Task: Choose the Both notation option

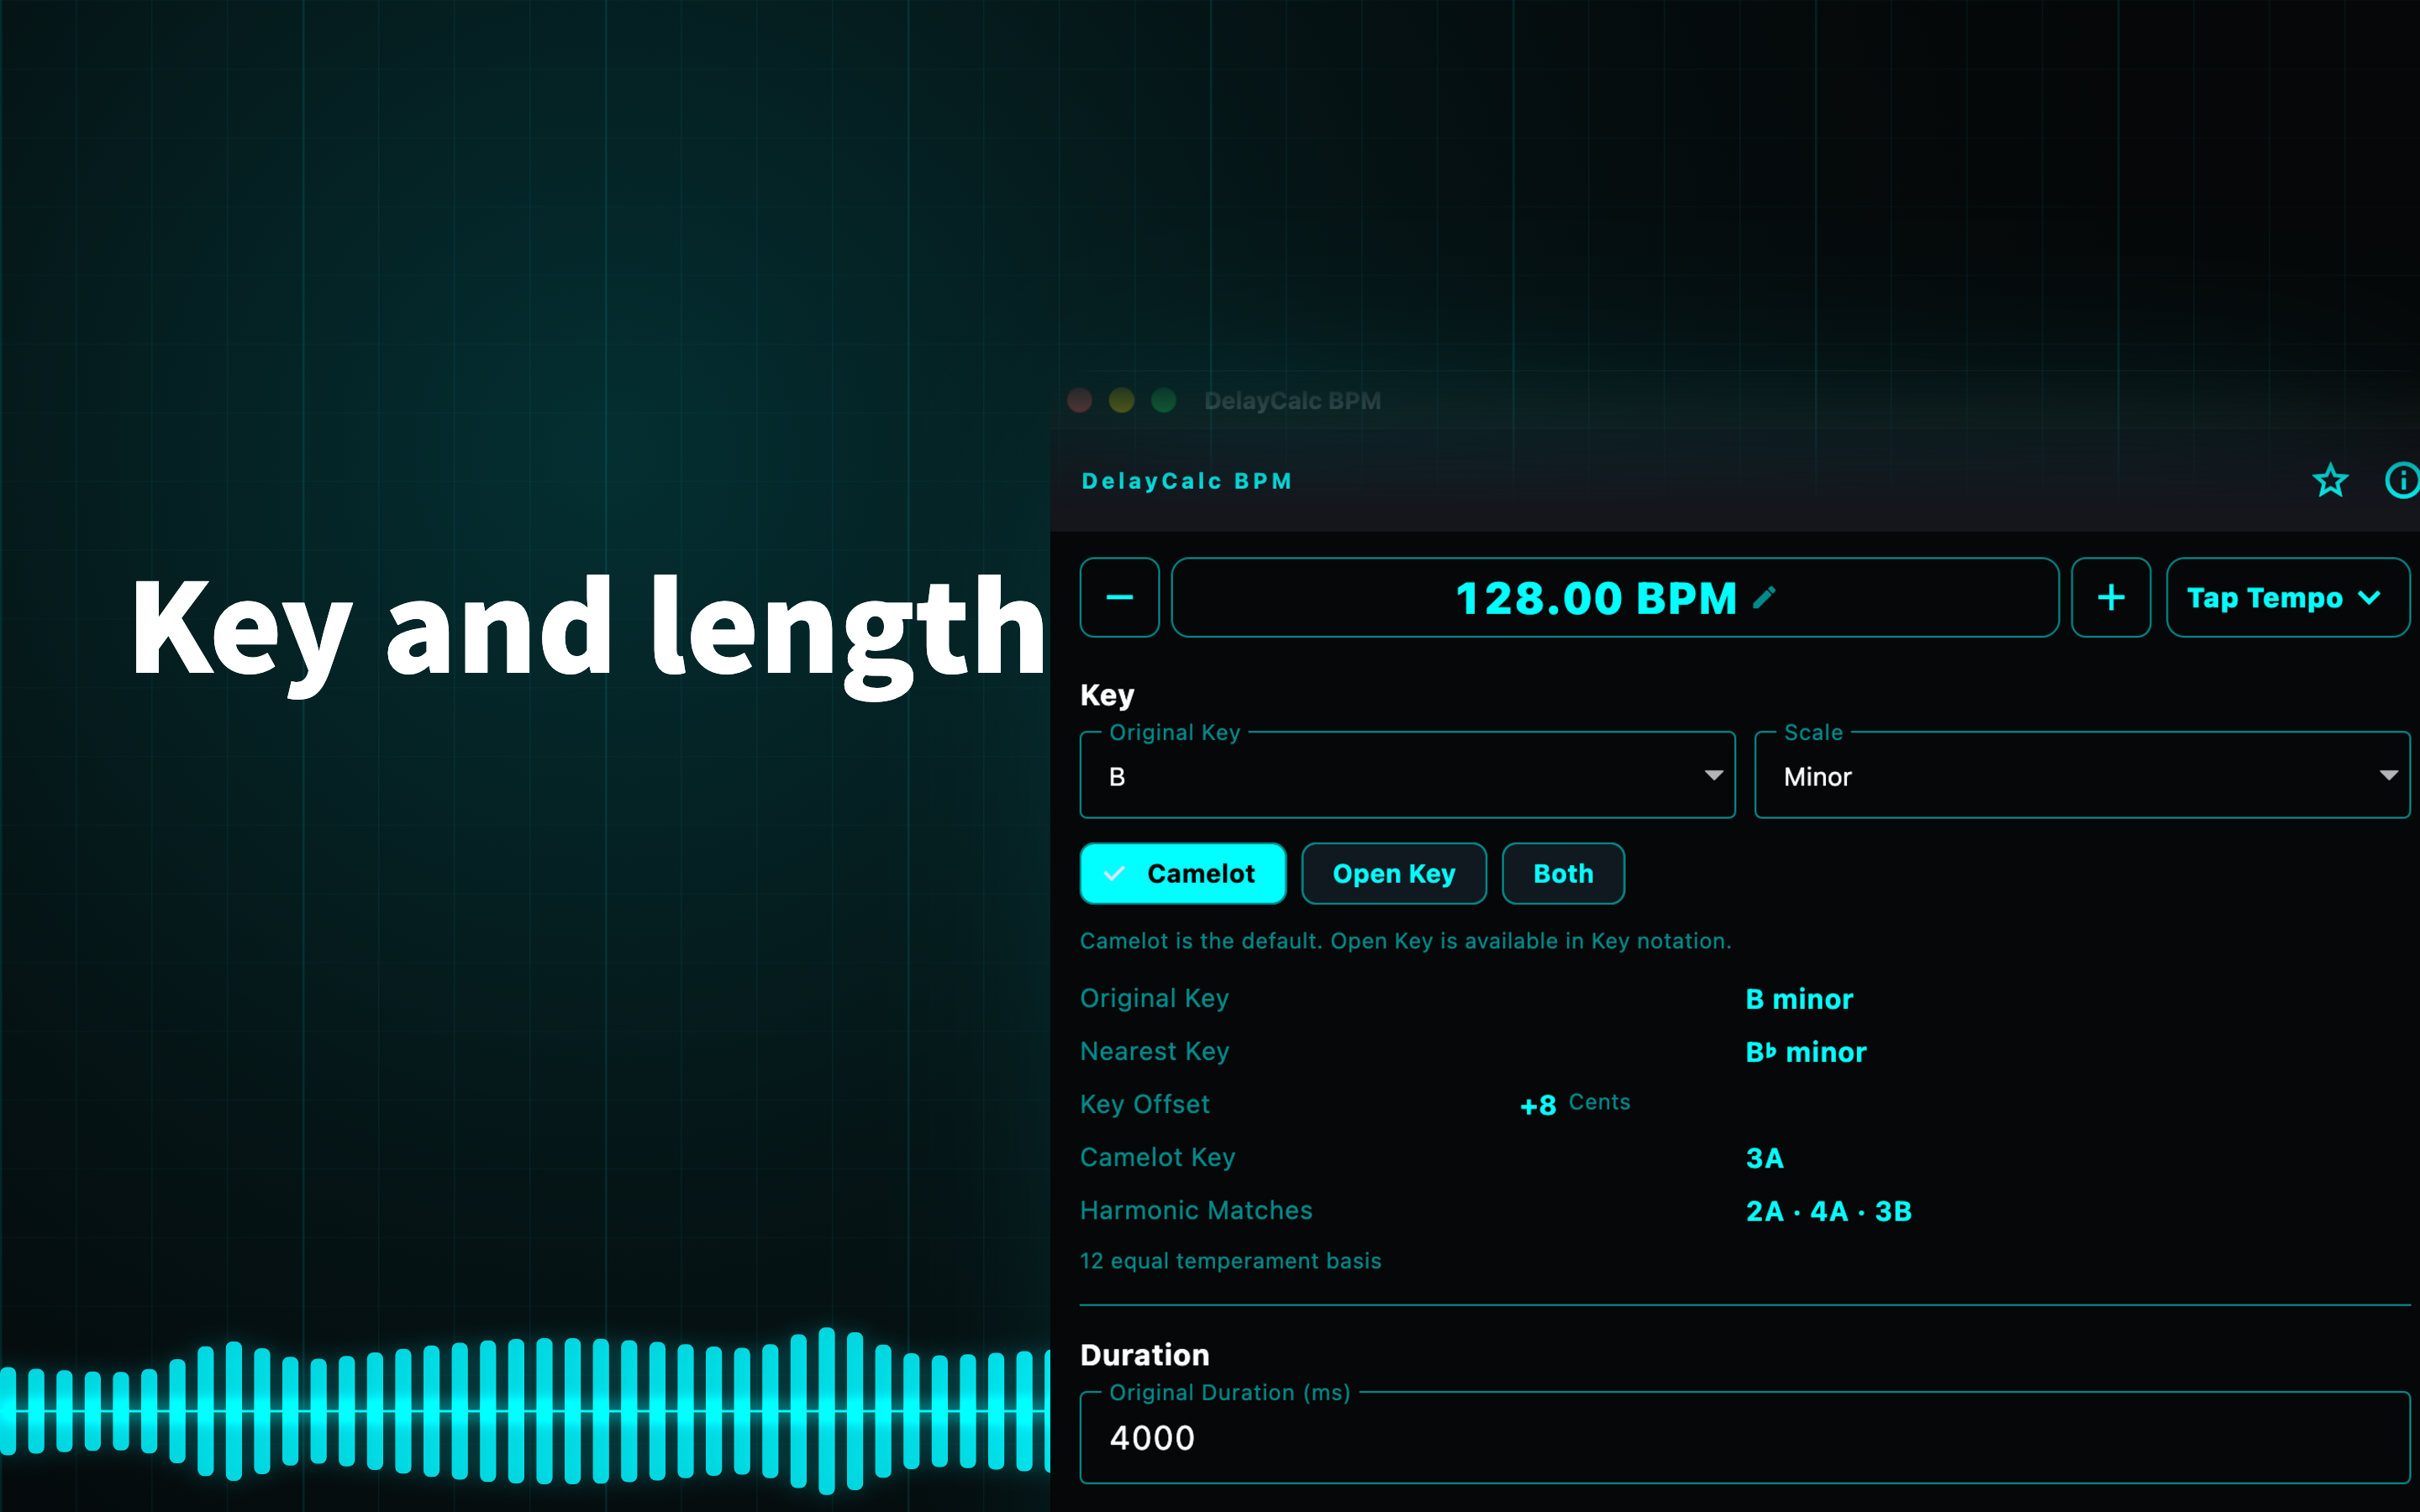Action: click(1563, 874)
